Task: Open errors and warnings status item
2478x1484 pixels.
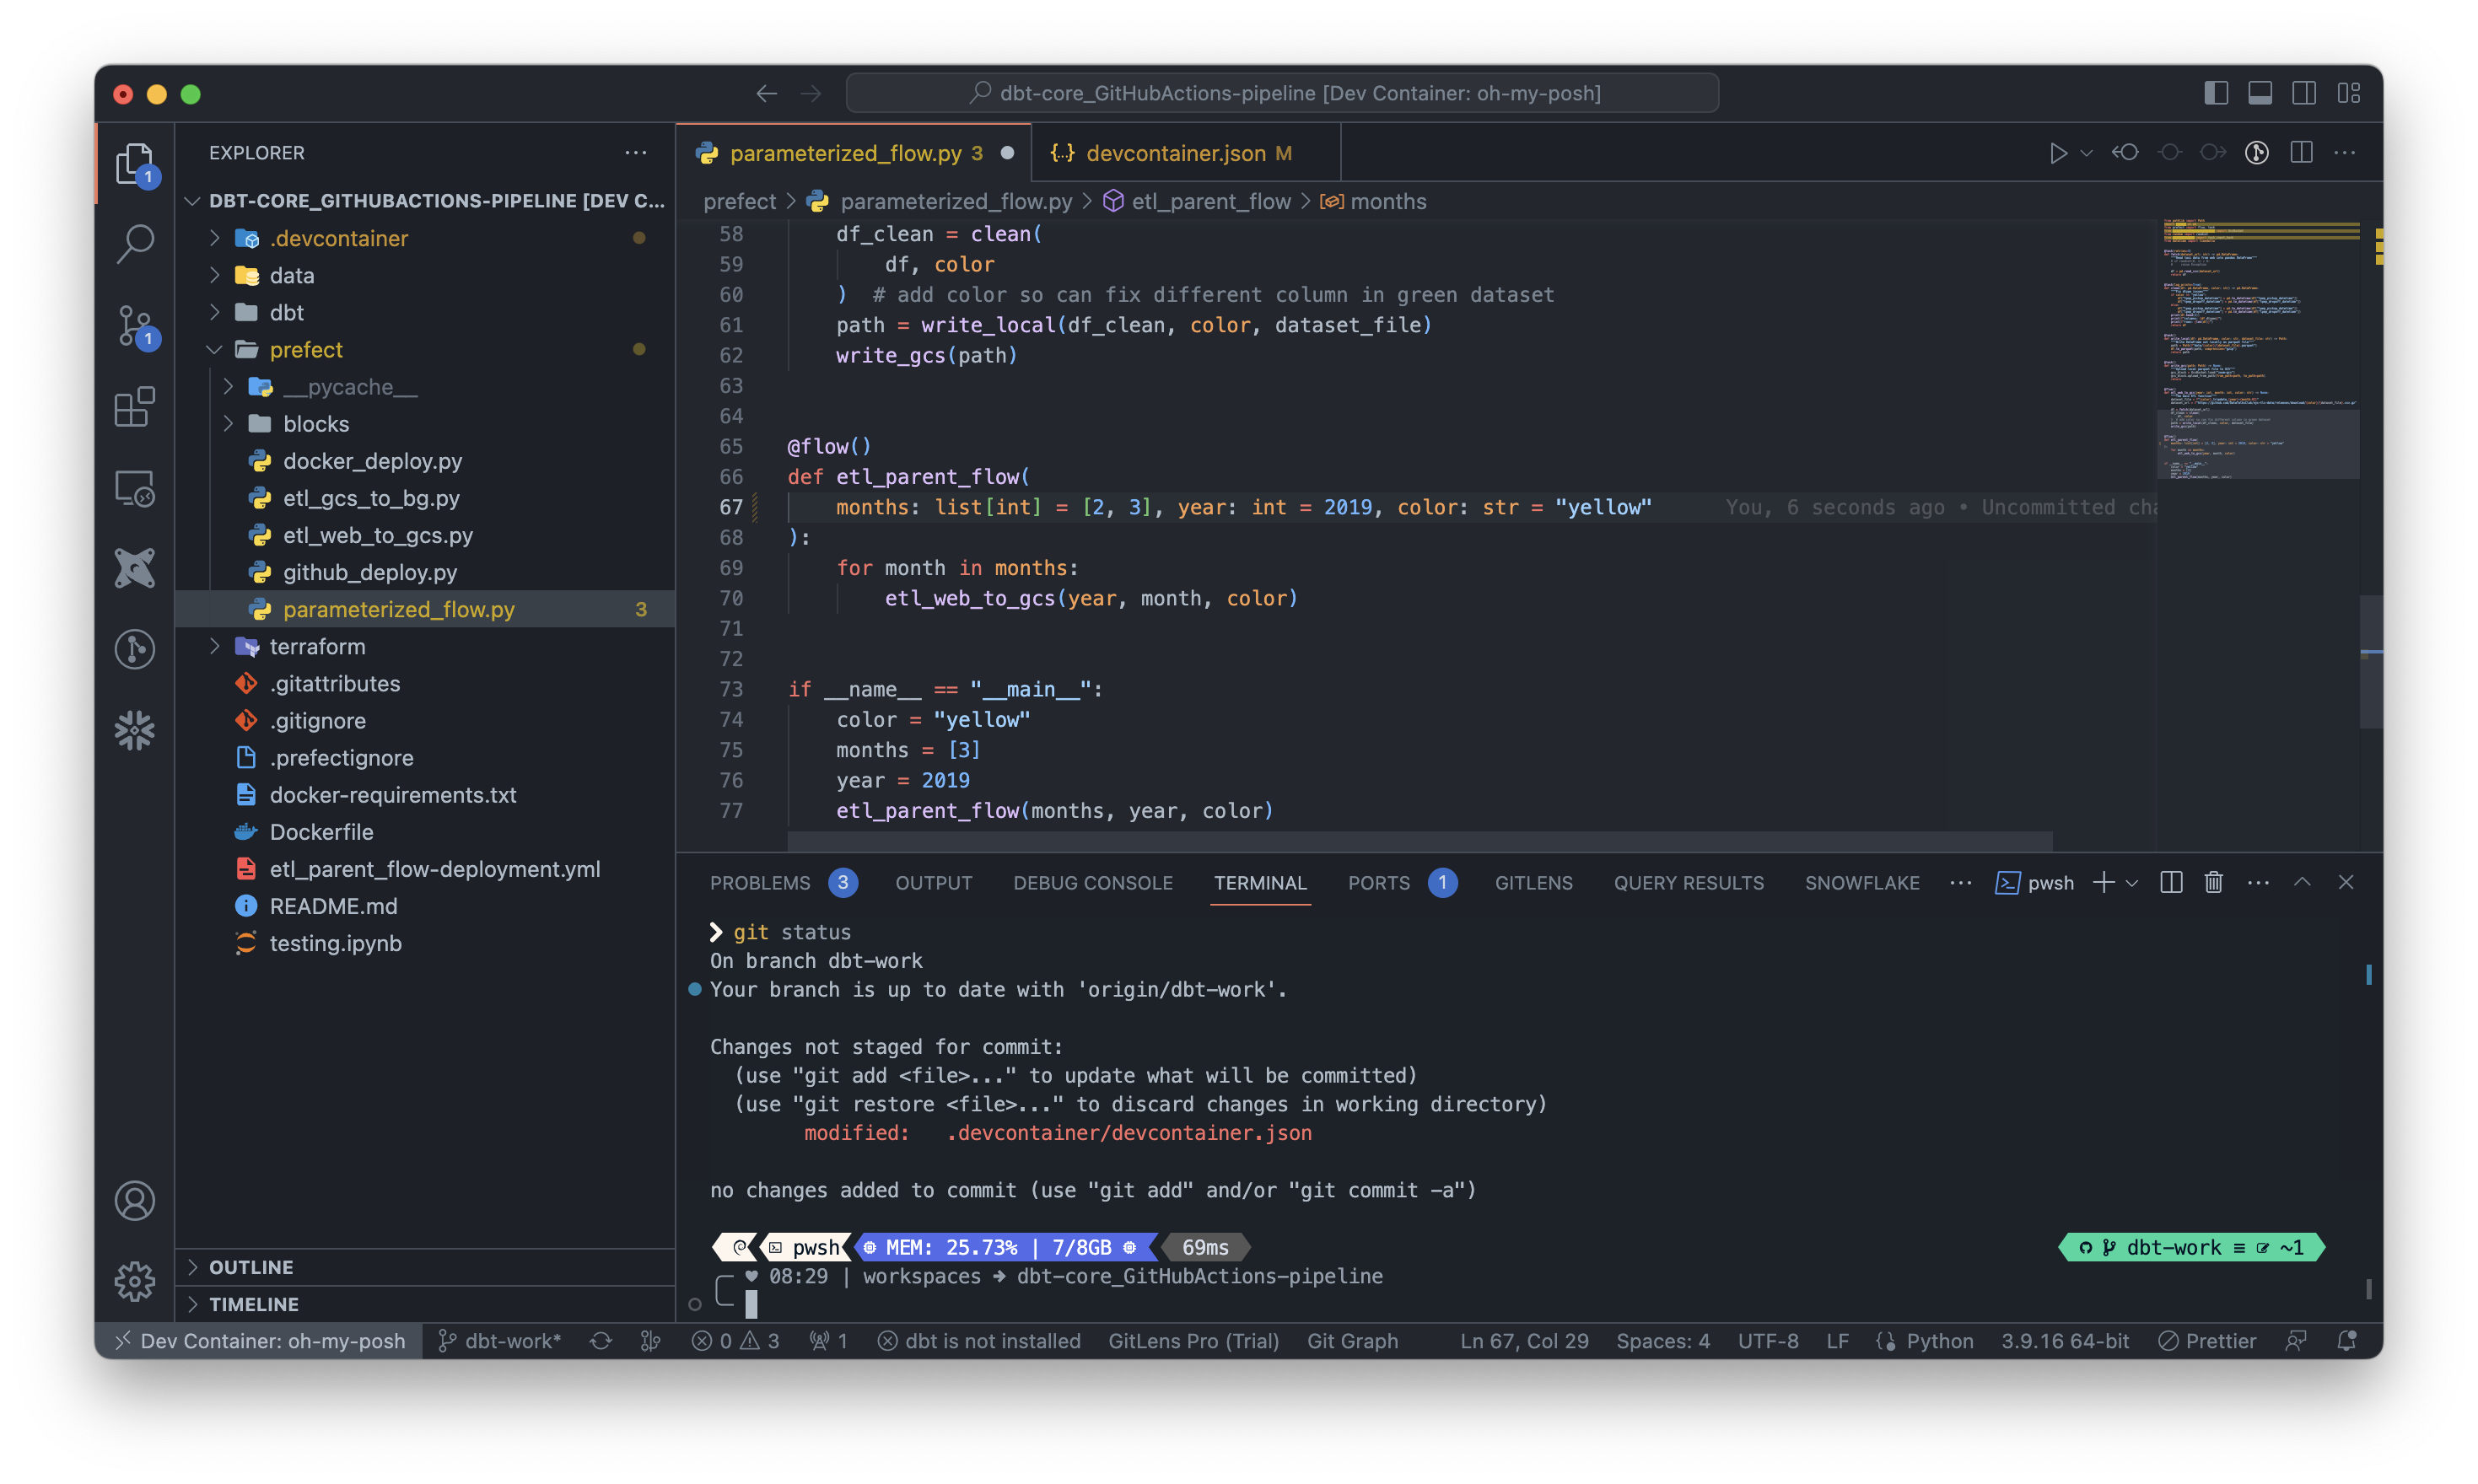Action: click(735, 1341)
